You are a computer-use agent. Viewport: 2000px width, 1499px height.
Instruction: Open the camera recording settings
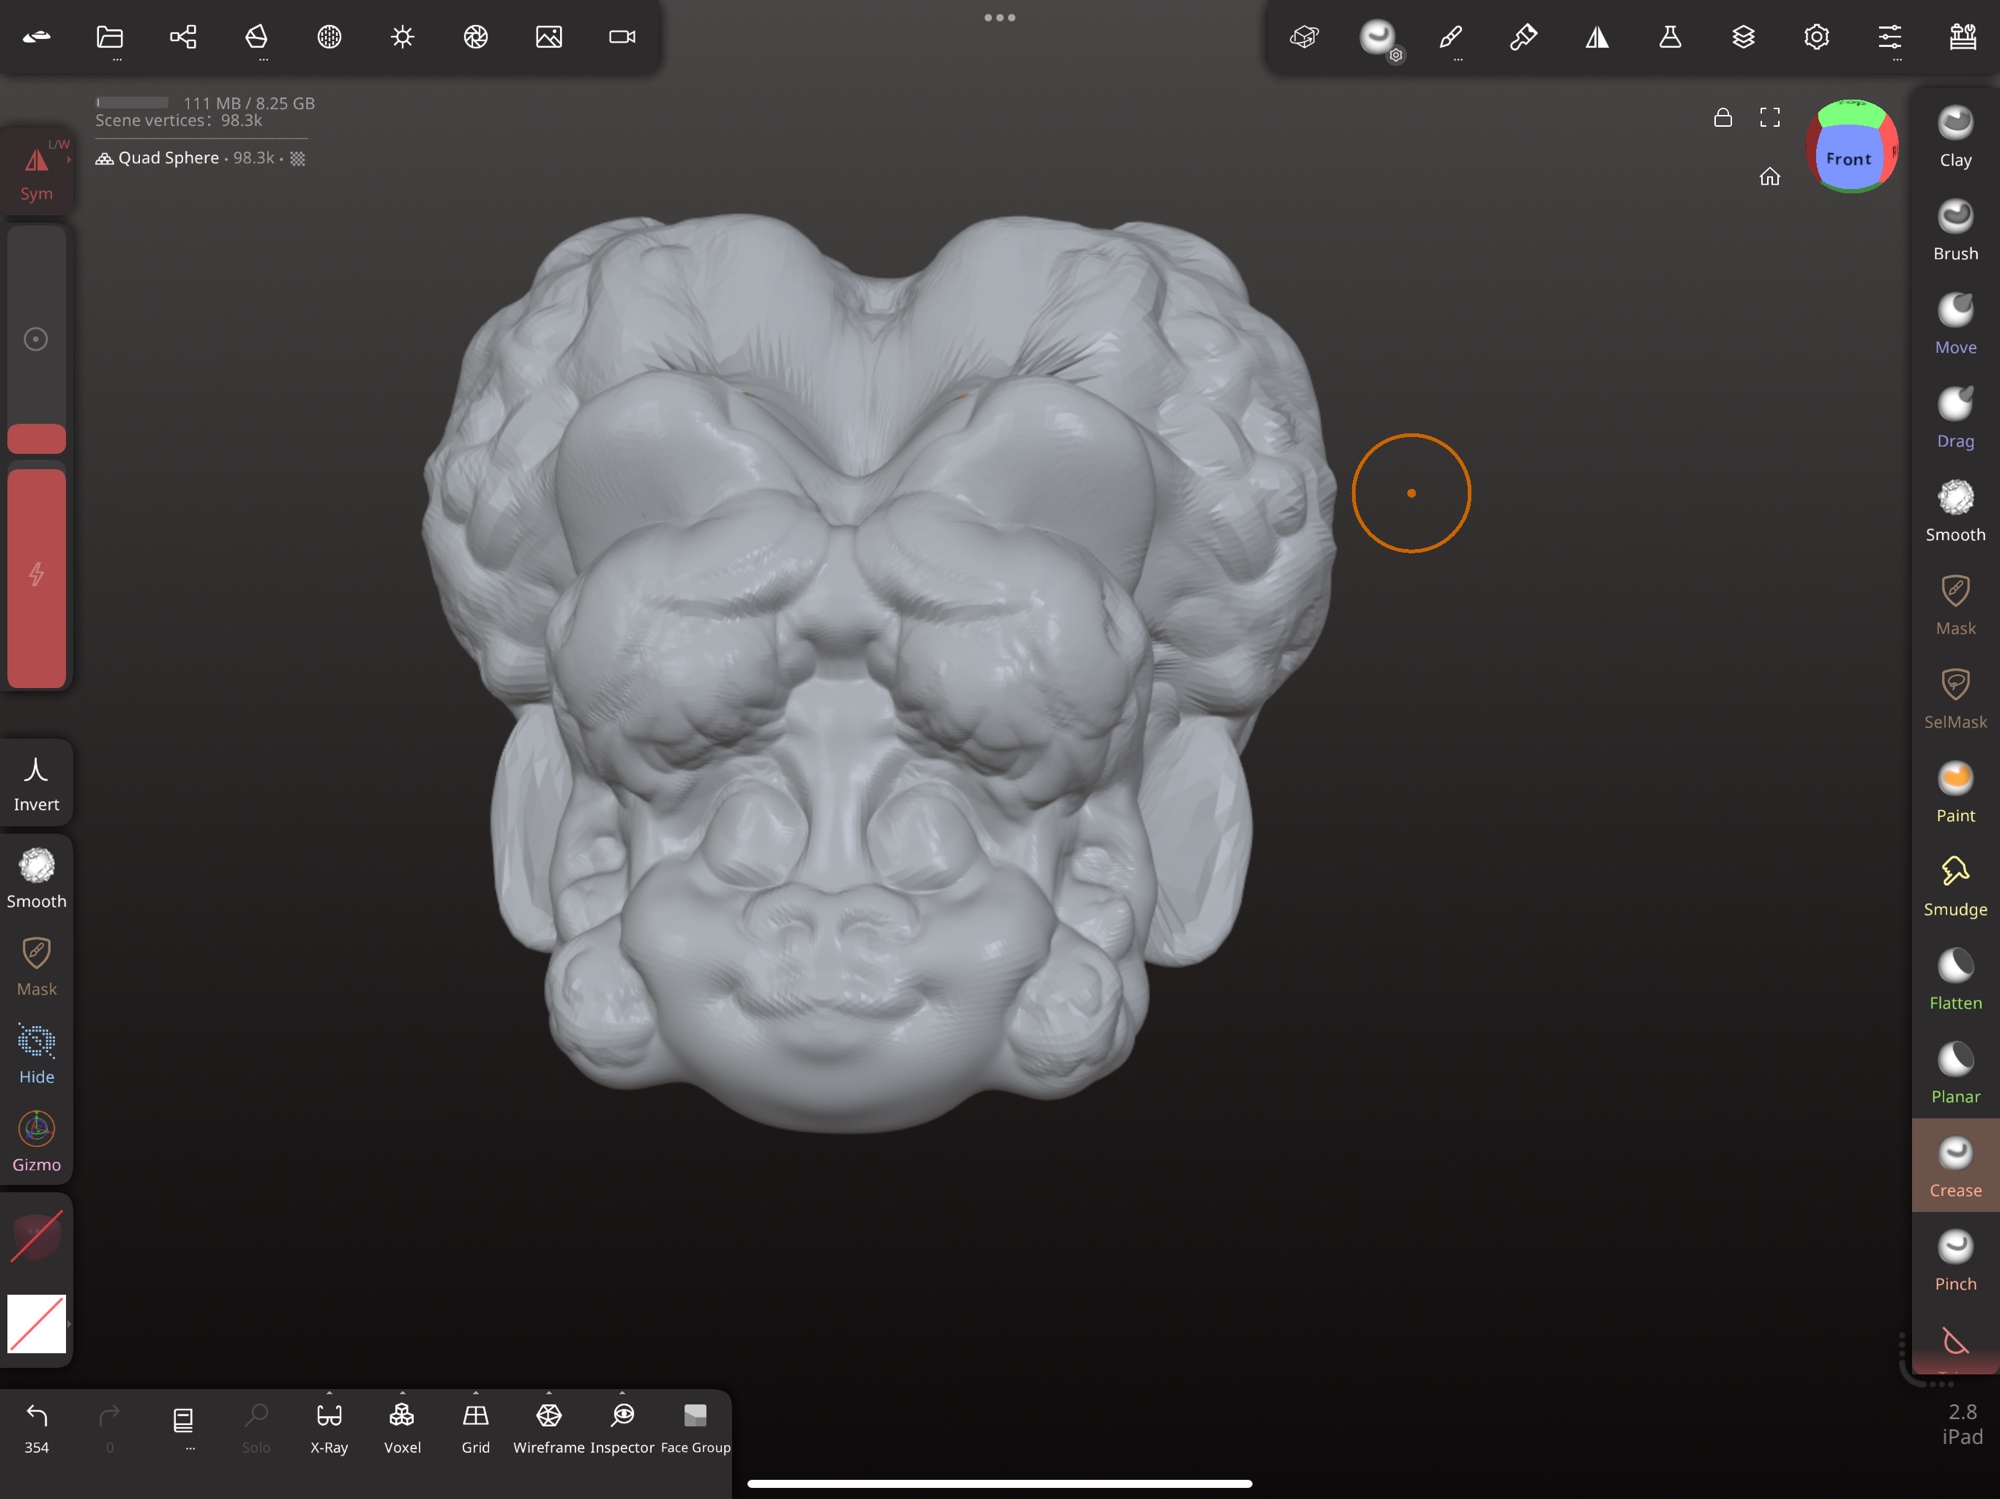pyautogui.click(x=622, y=37)
